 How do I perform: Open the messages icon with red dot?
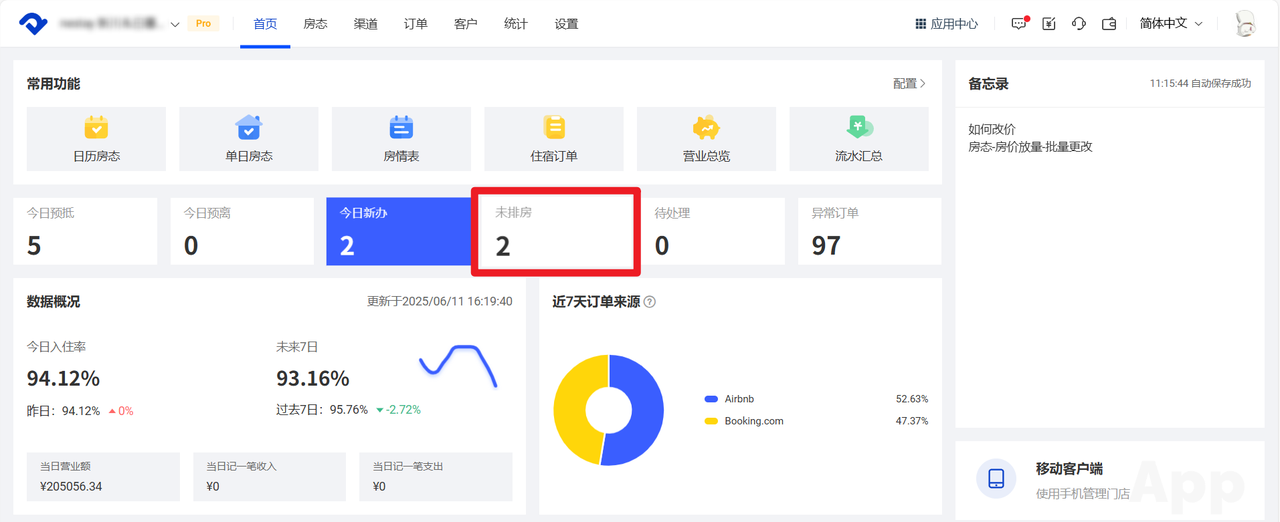[1019, 24]
